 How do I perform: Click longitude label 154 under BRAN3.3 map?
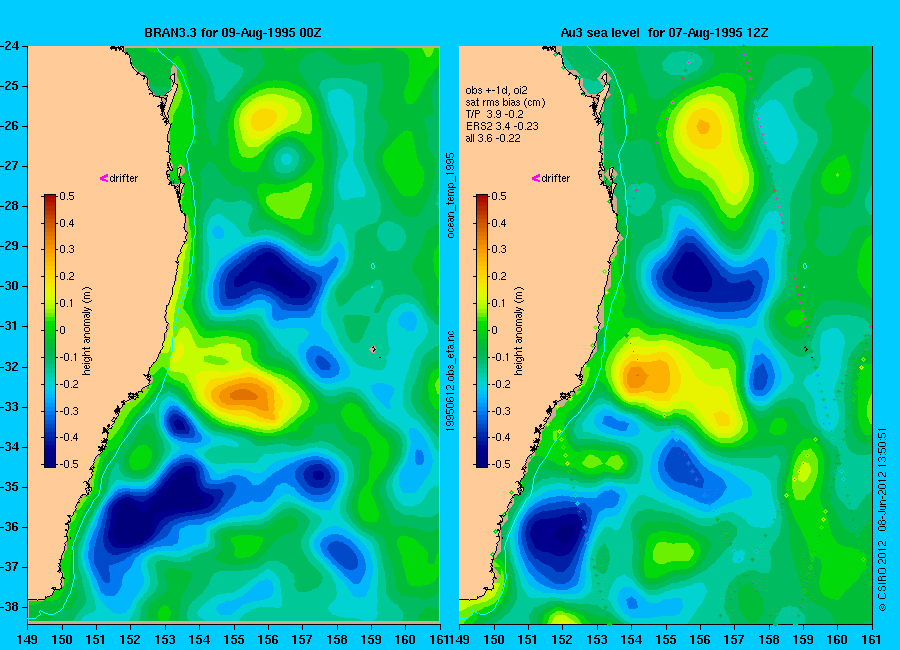(x=199, y=640)
